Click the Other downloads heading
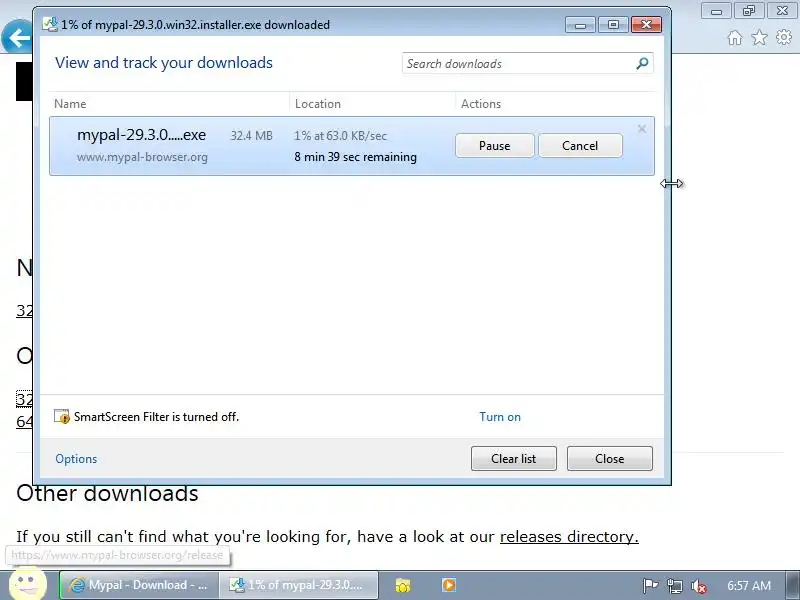 (x=107, y=493)
